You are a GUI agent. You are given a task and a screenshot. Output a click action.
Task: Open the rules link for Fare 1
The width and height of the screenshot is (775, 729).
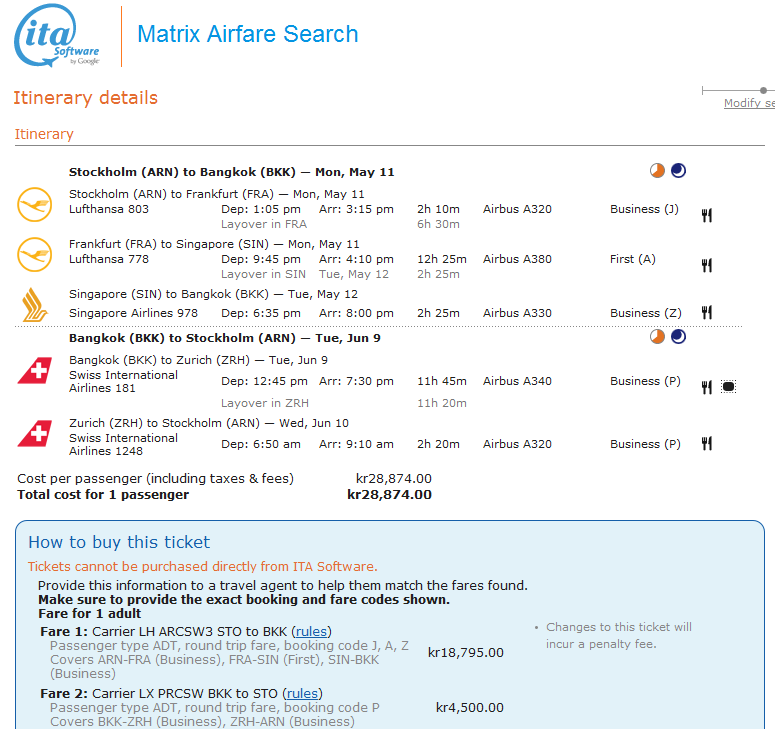311,632
